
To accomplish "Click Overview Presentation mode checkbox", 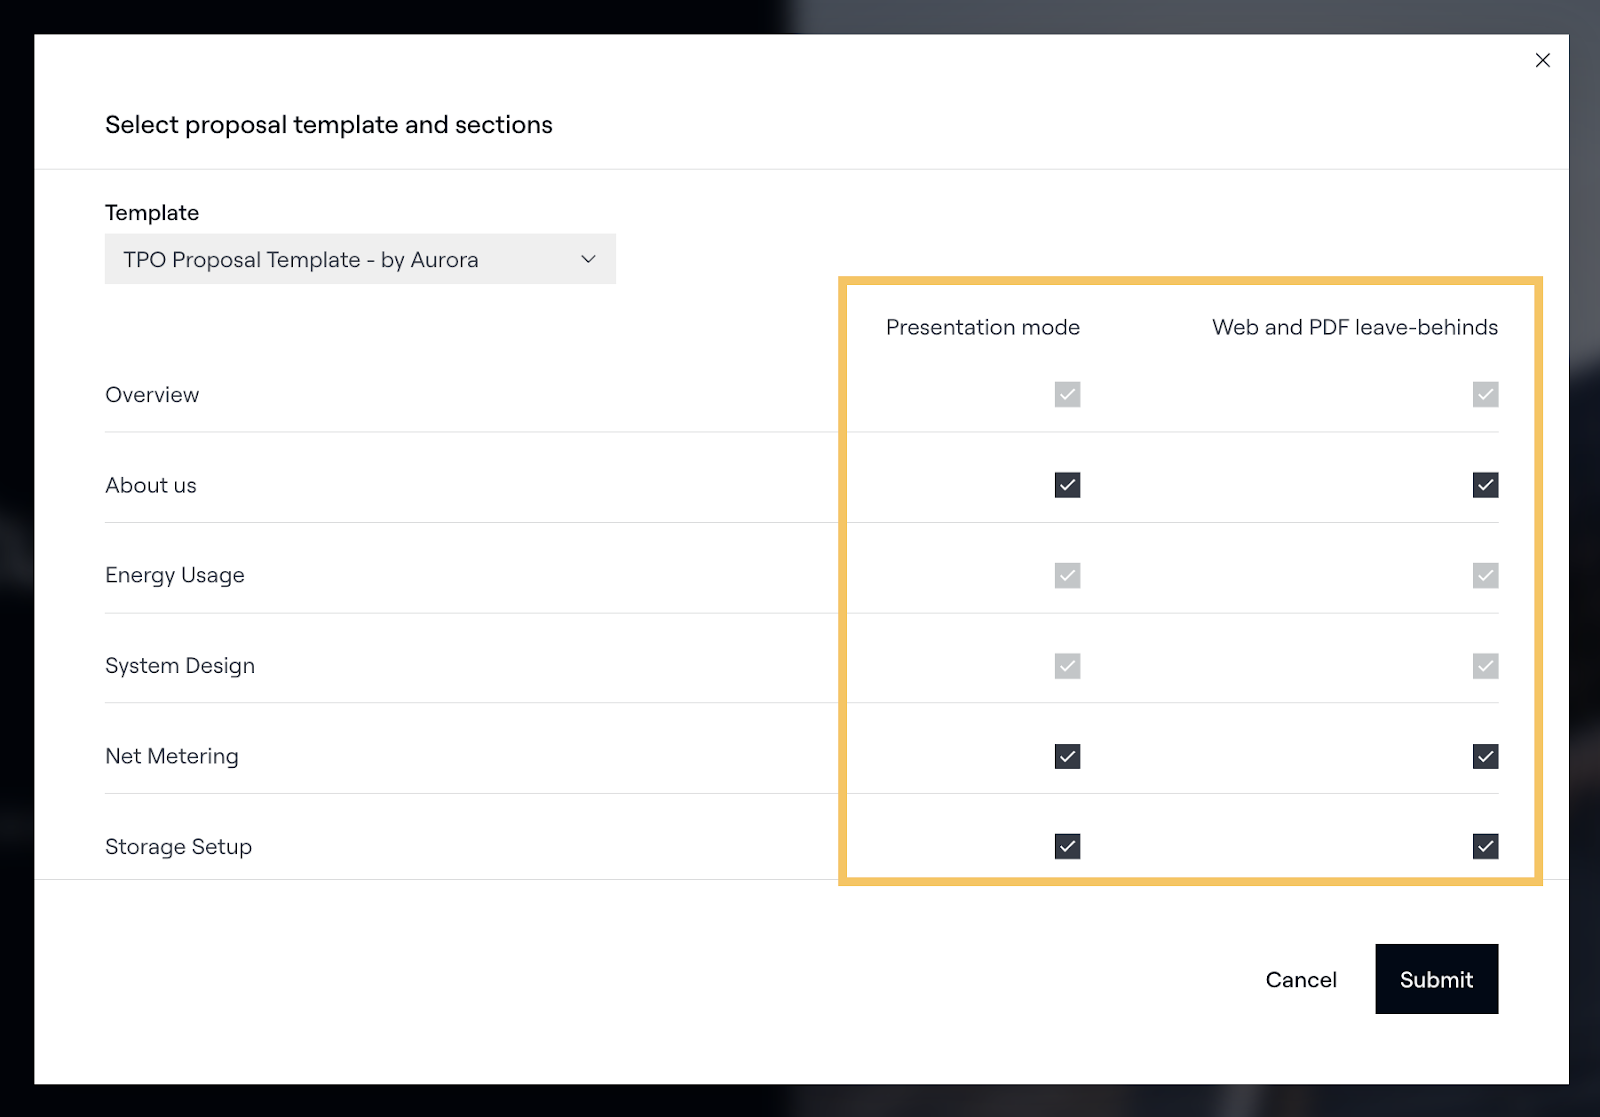I will pos(1067,394).
